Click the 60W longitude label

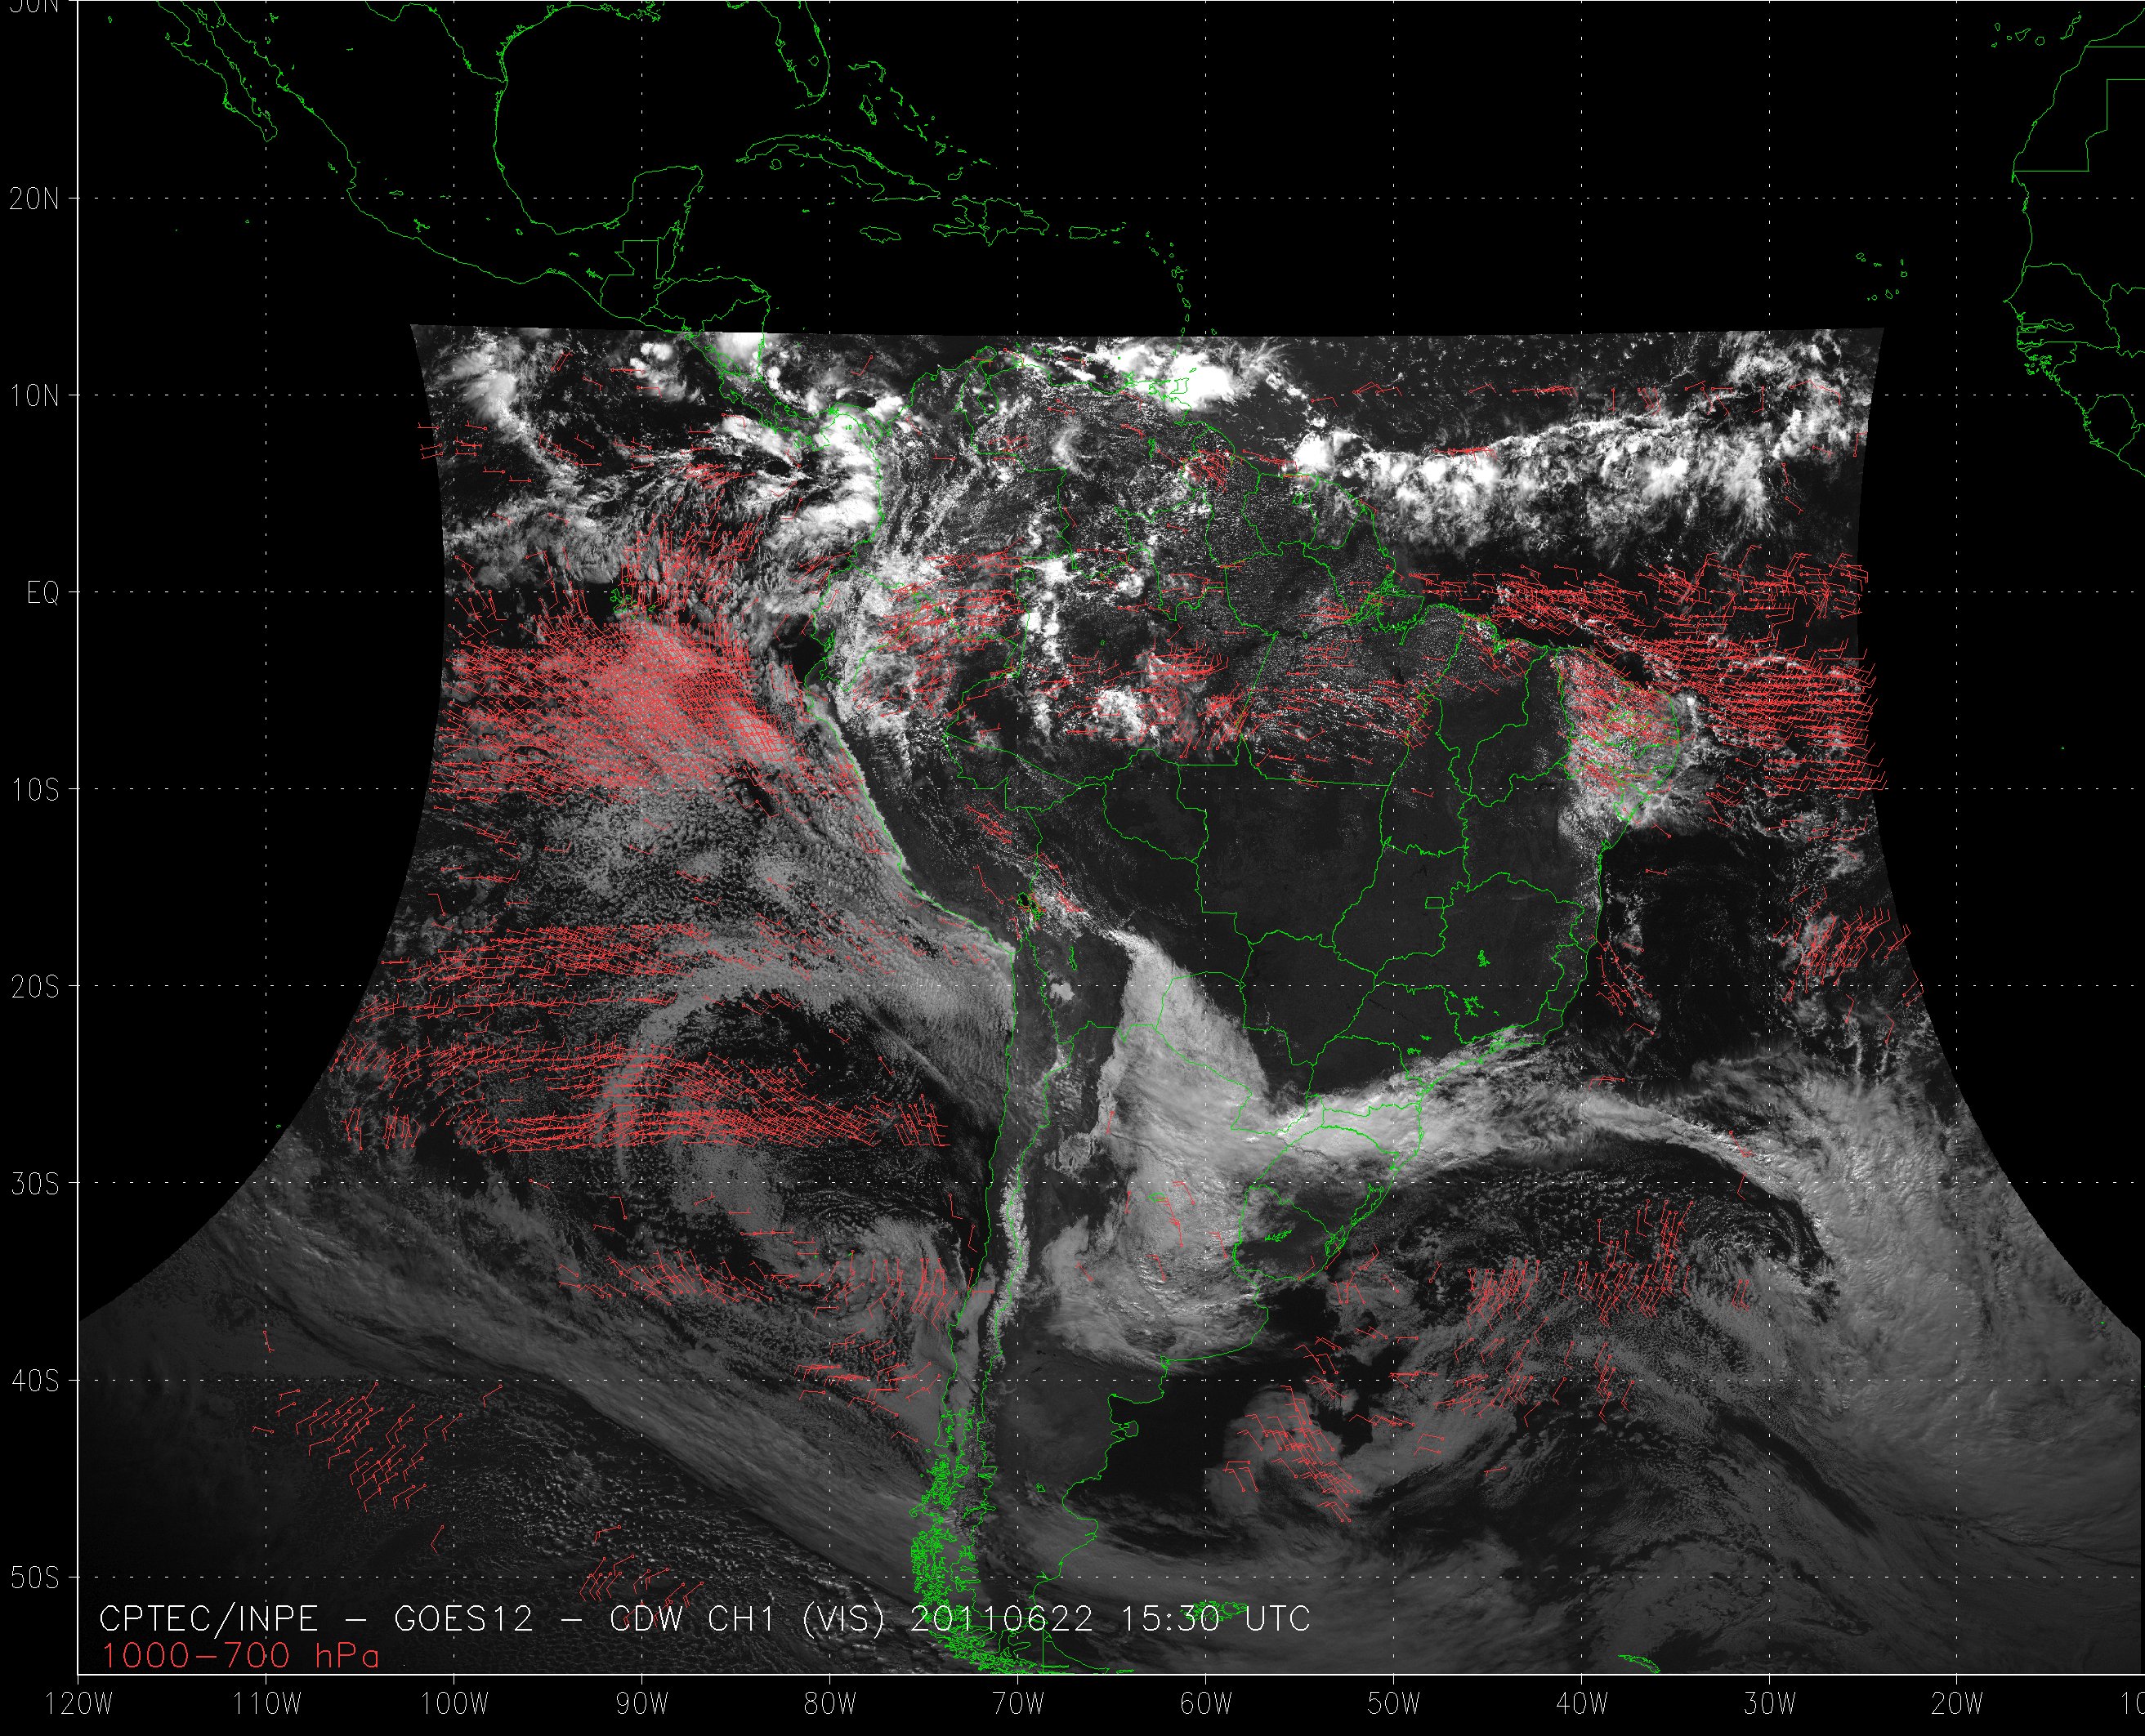(1206, 1704)
